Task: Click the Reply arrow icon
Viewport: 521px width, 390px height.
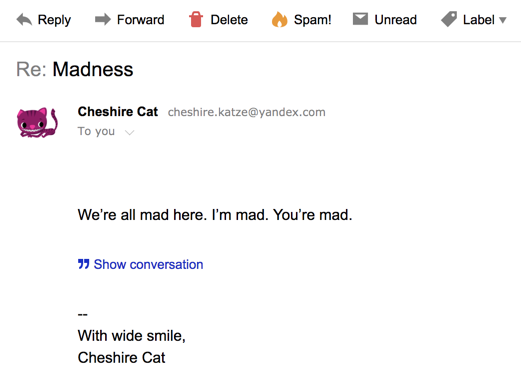Action: point(24,20)
